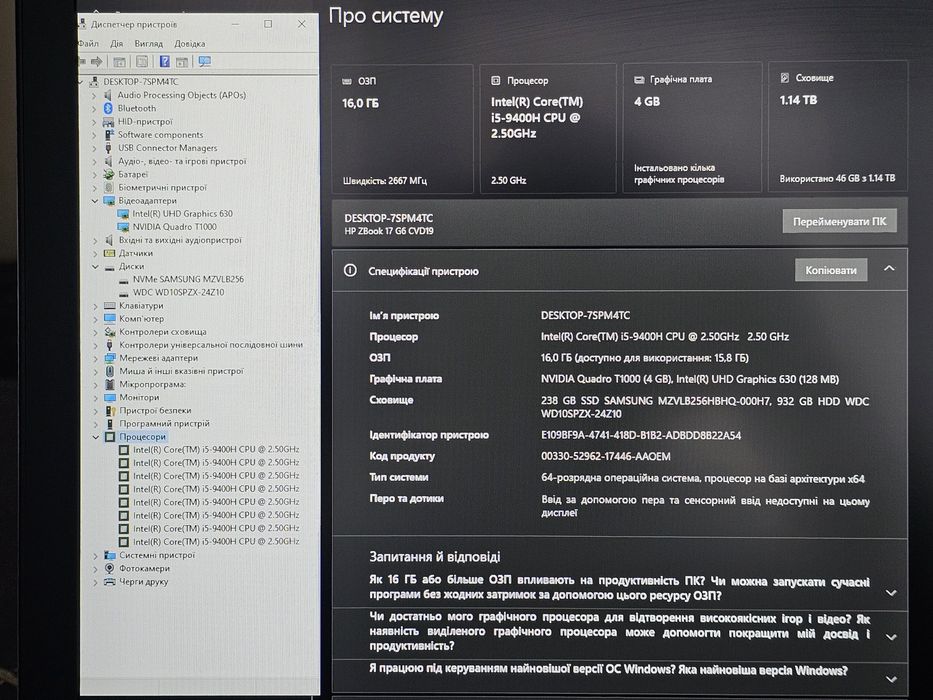Click the Фотокамери camera icon
Screen dimensions: 933x700
coord(109,568)
